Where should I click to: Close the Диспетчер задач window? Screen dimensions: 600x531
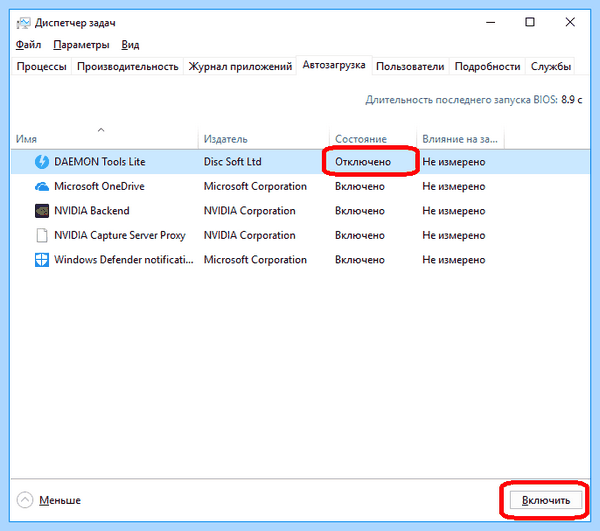(x=570, y=22)
